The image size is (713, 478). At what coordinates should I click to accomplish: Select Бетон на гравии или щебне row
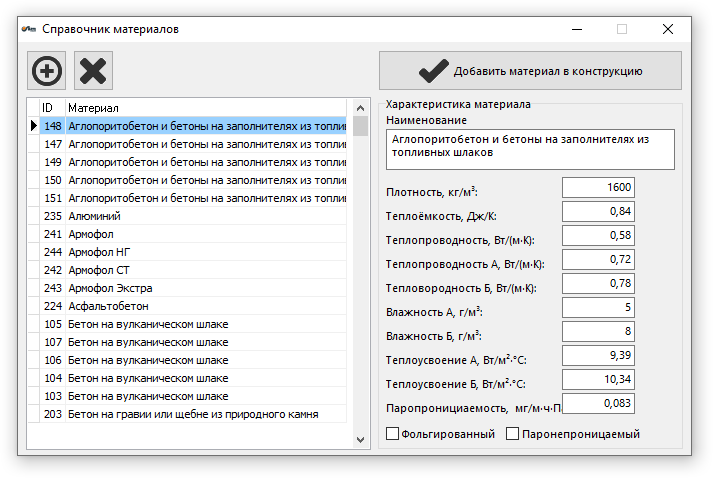[187, 414]
